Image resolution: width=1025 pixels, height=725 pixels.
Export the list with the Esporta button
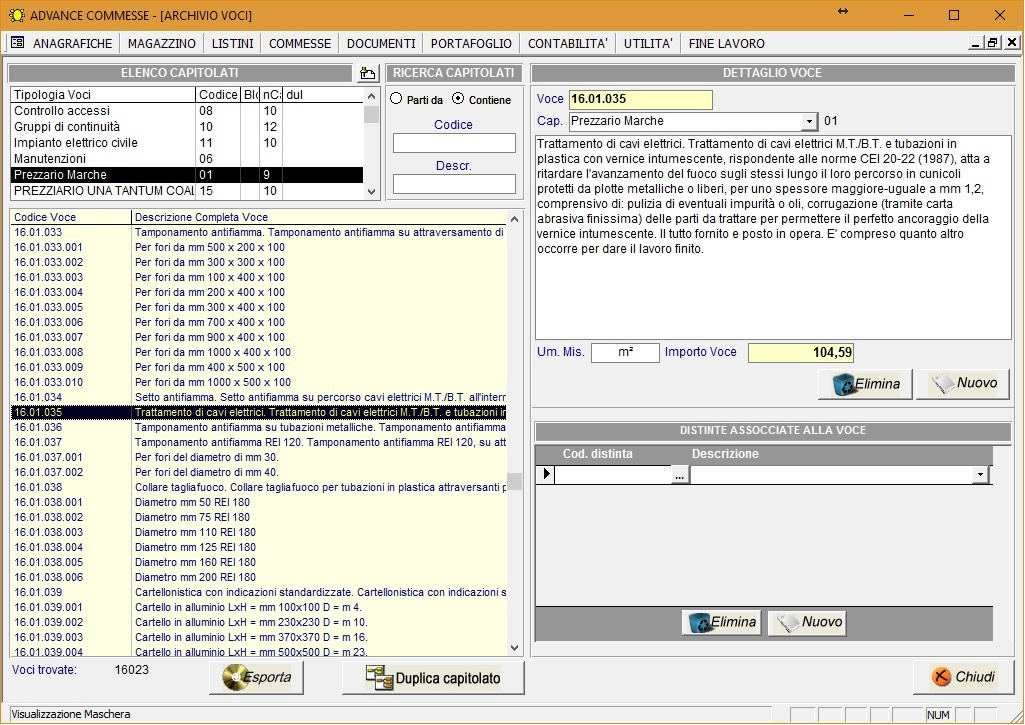coord(256,677)
